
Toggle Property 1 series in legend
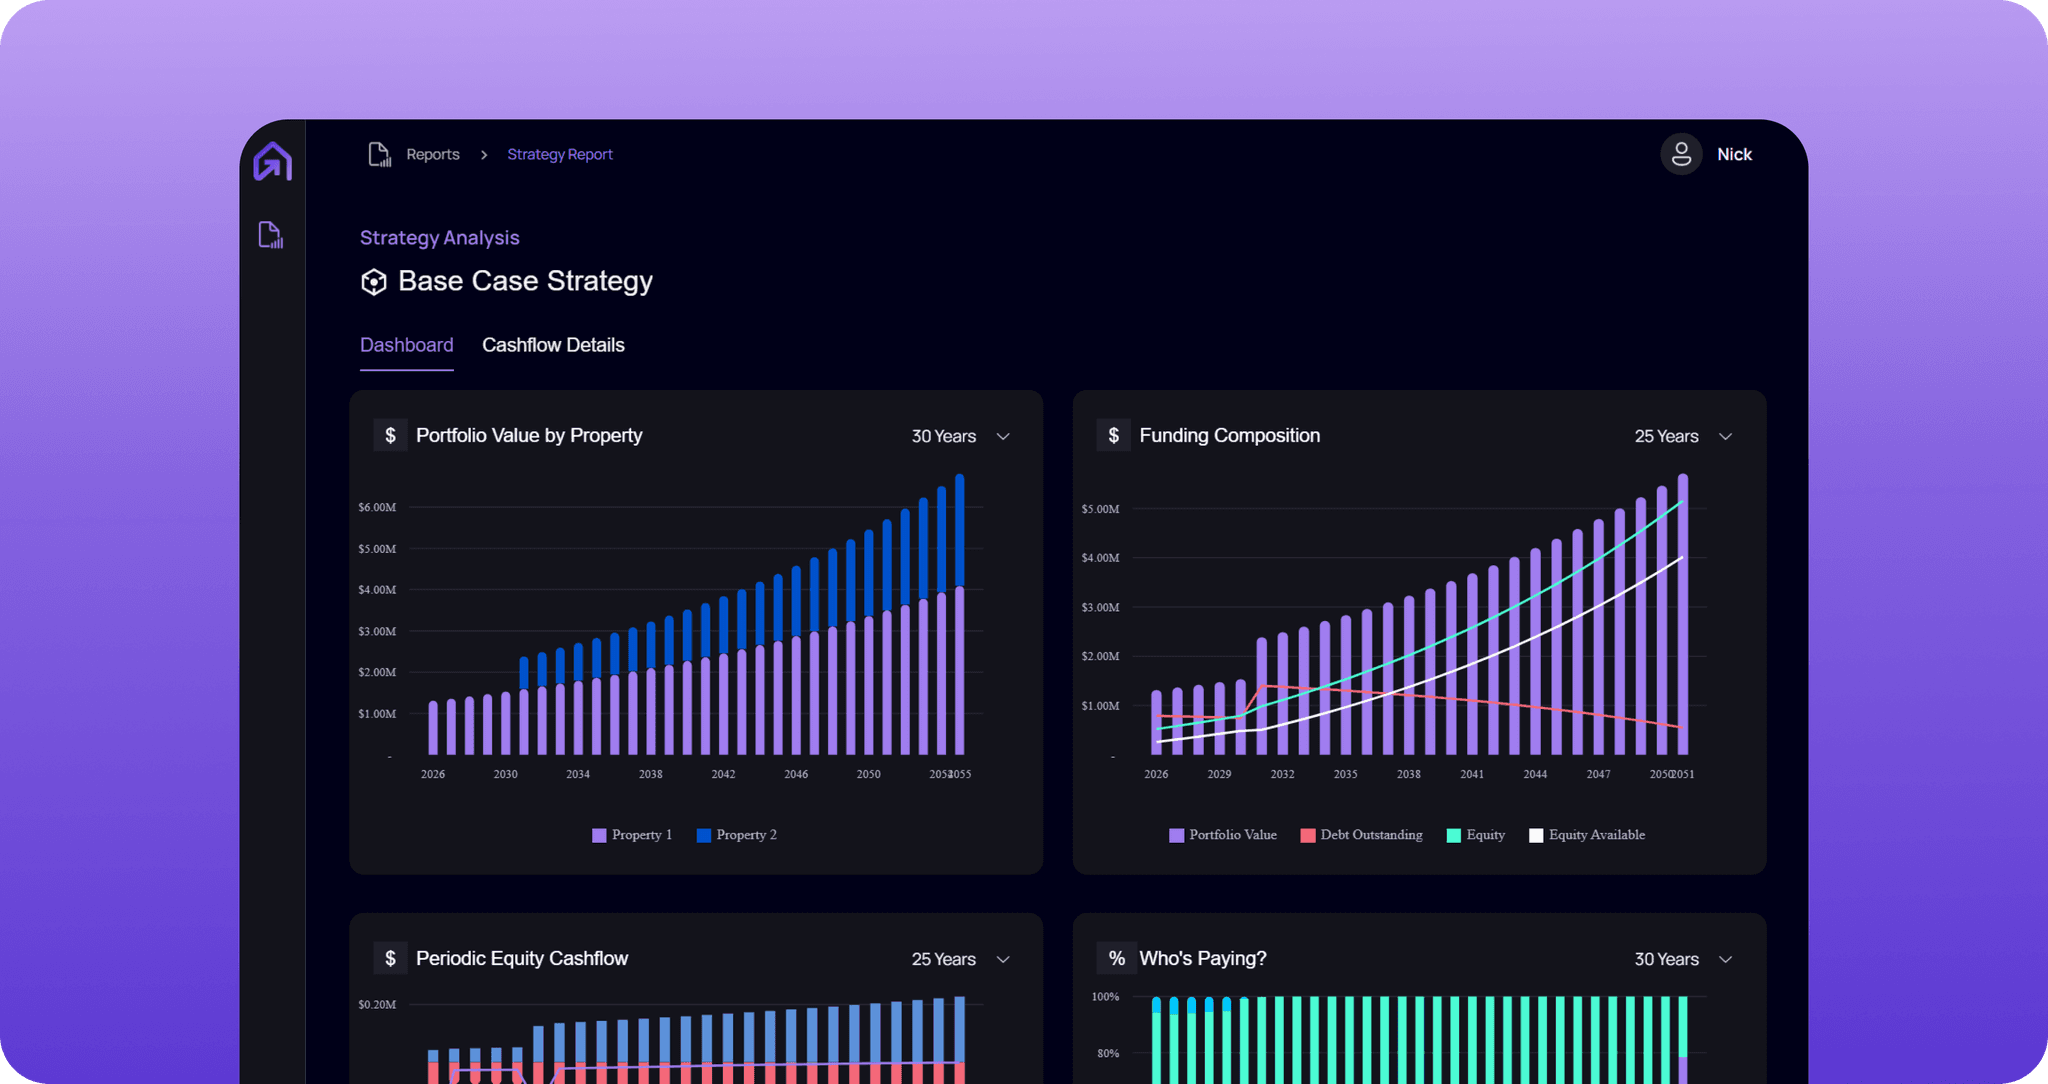(632, 835)
